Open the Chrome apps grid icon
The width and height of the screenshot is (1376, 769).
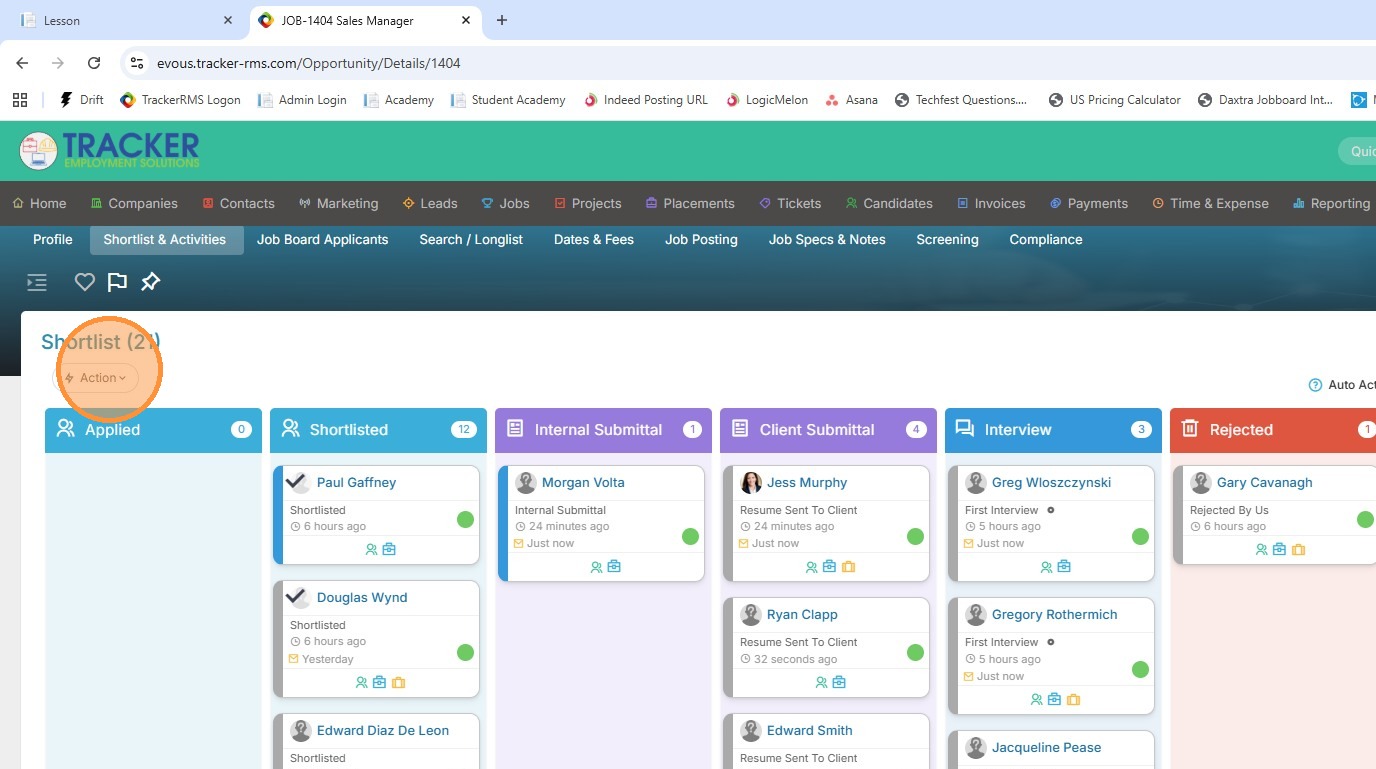(20, 100)
